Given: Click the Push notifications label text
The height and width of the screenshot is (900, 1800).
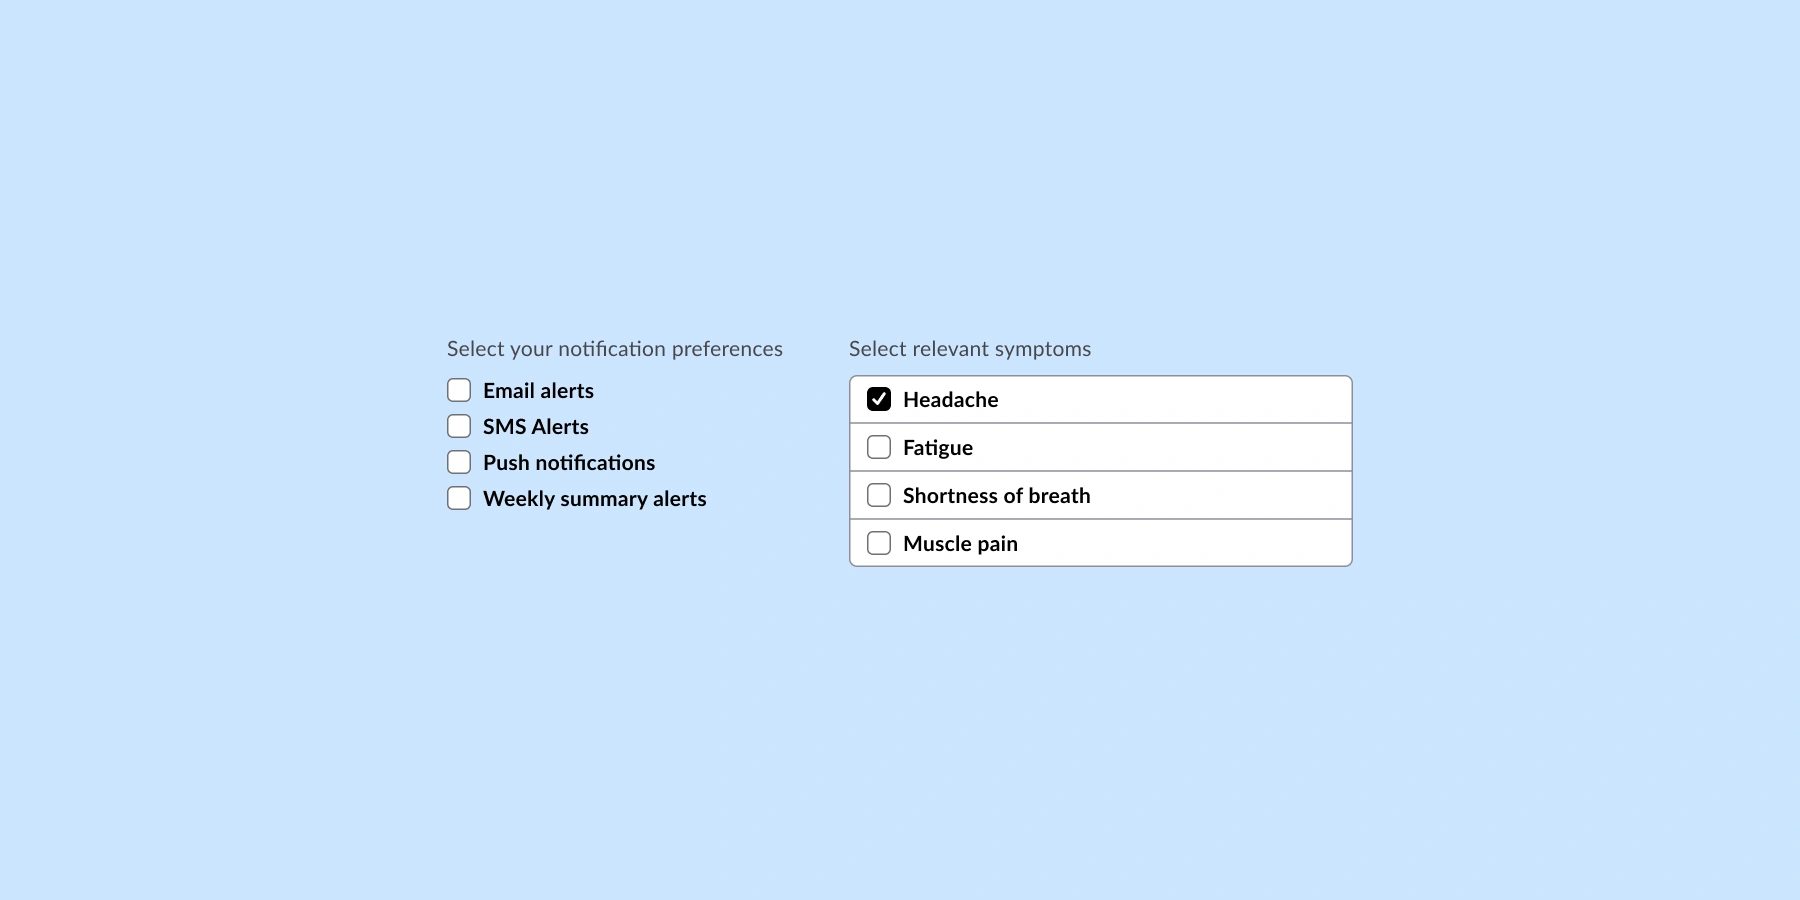Looking at the screenshot, I should (x=568, y=462).
